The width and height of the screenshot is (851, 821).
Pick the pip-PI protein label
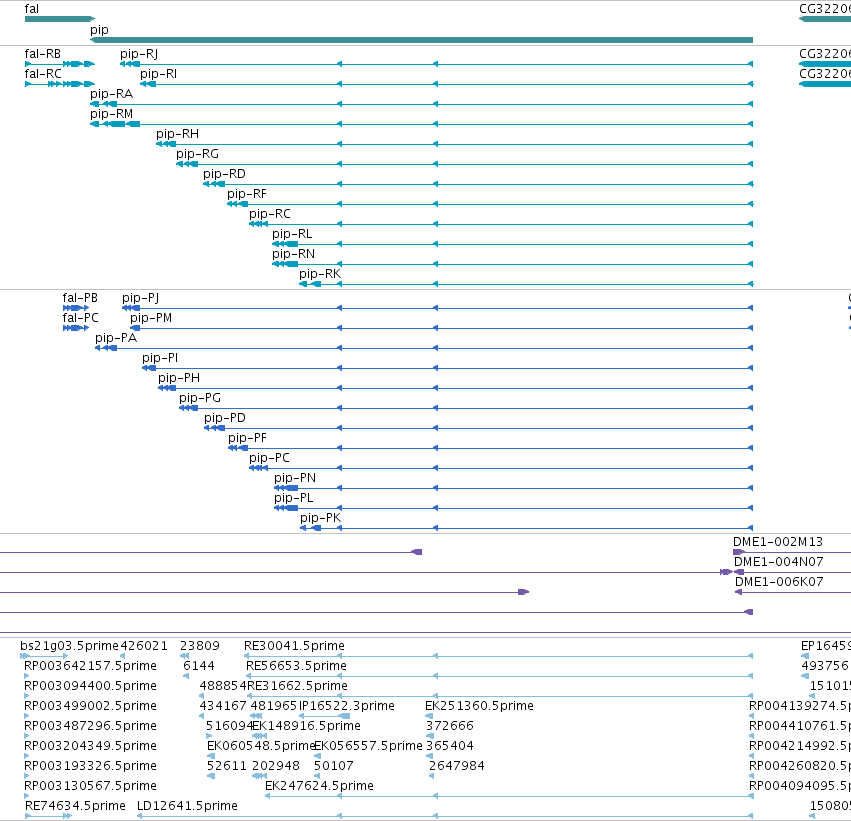[160, 358]
